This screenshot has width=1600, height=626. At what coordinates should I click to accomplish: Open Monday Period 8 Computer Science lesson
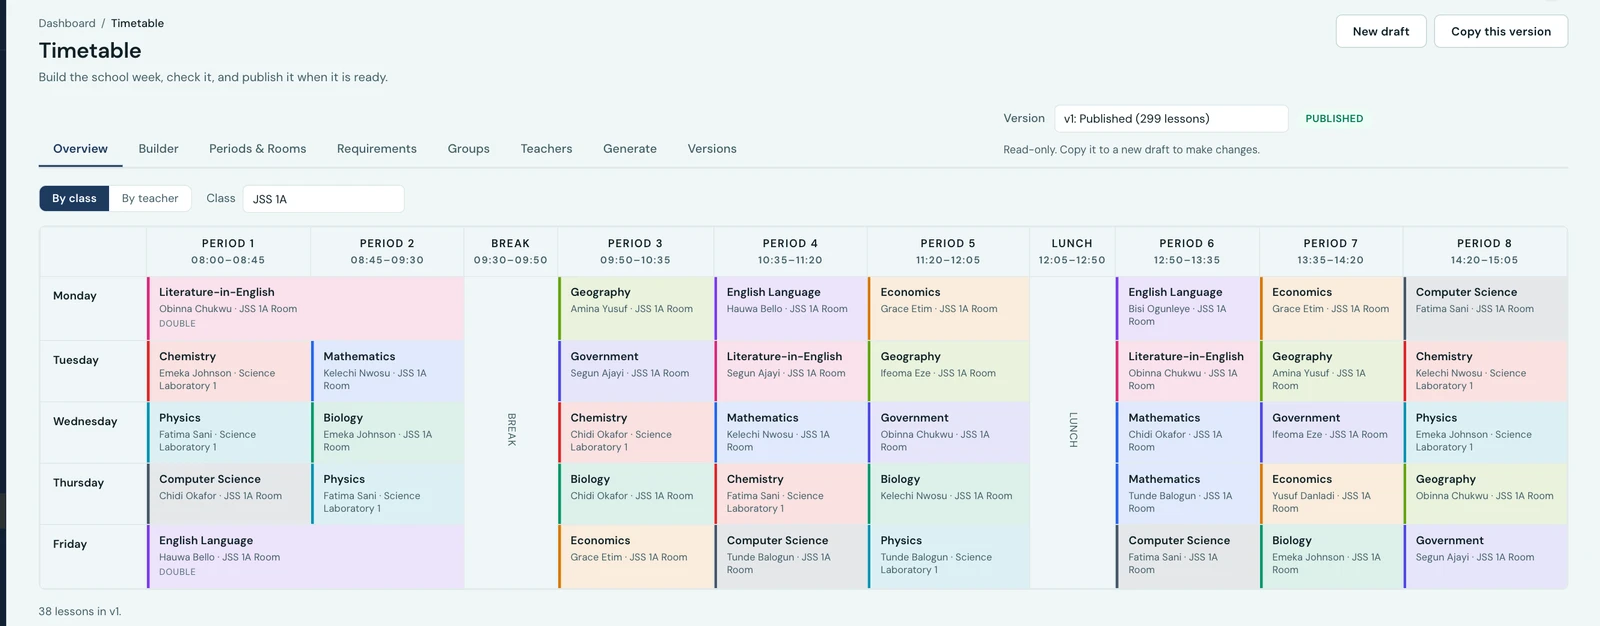pyautogui.click(x=1486, y=308)
